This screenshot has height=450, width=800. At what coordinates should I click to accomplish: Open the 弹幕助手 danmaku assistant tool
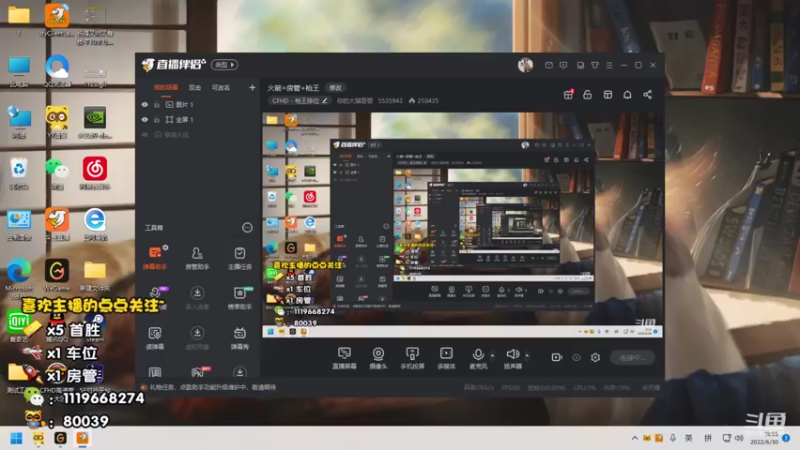coord(155,258)
